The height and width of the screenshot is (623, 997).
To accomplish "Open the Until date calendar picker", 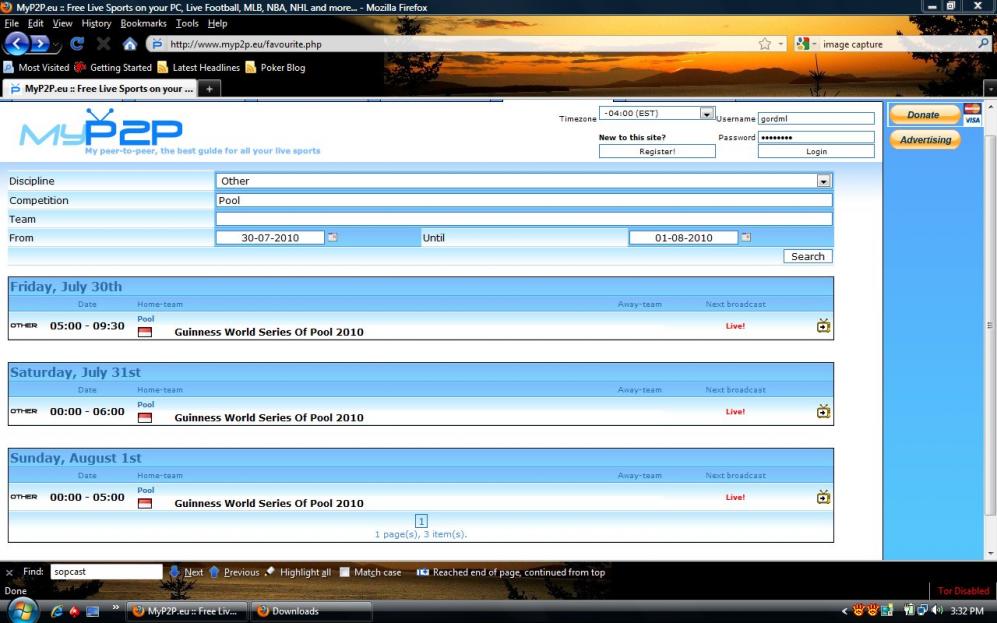I will point(746,238).
